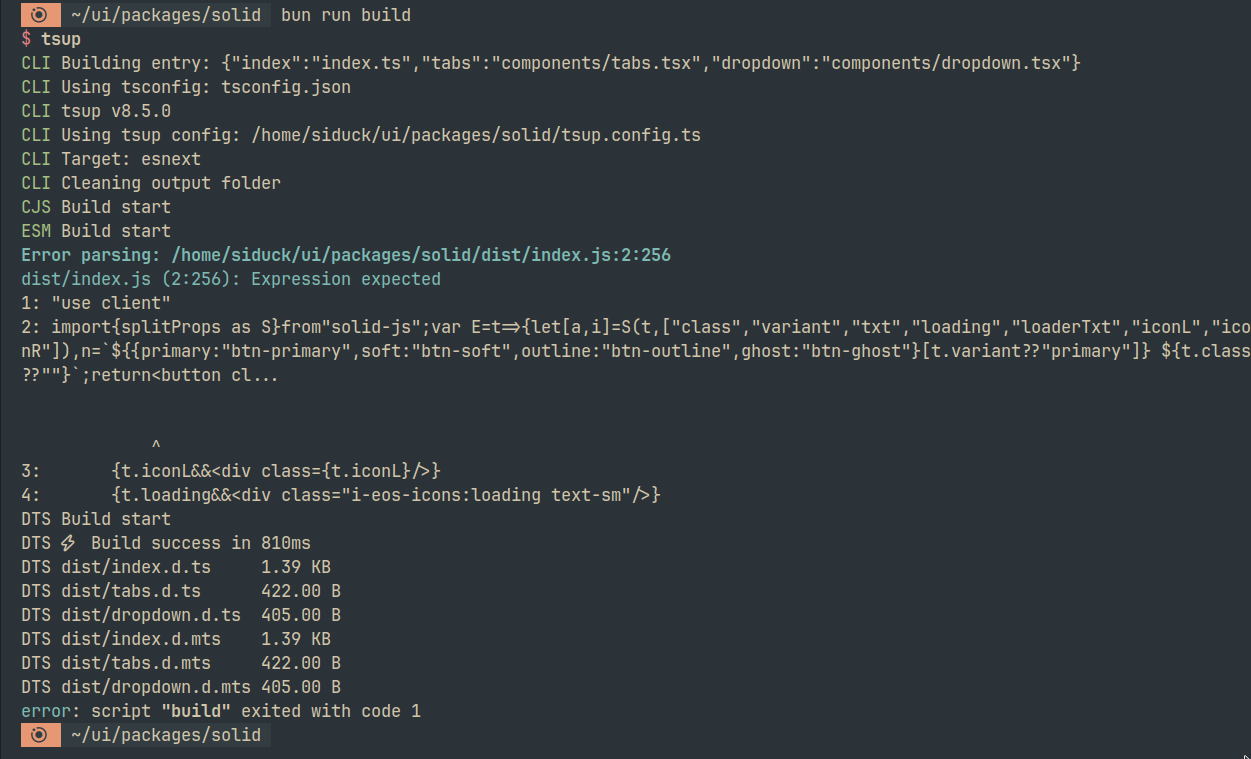Click the 'Expression expected' error message

click(x=346, y=279)
